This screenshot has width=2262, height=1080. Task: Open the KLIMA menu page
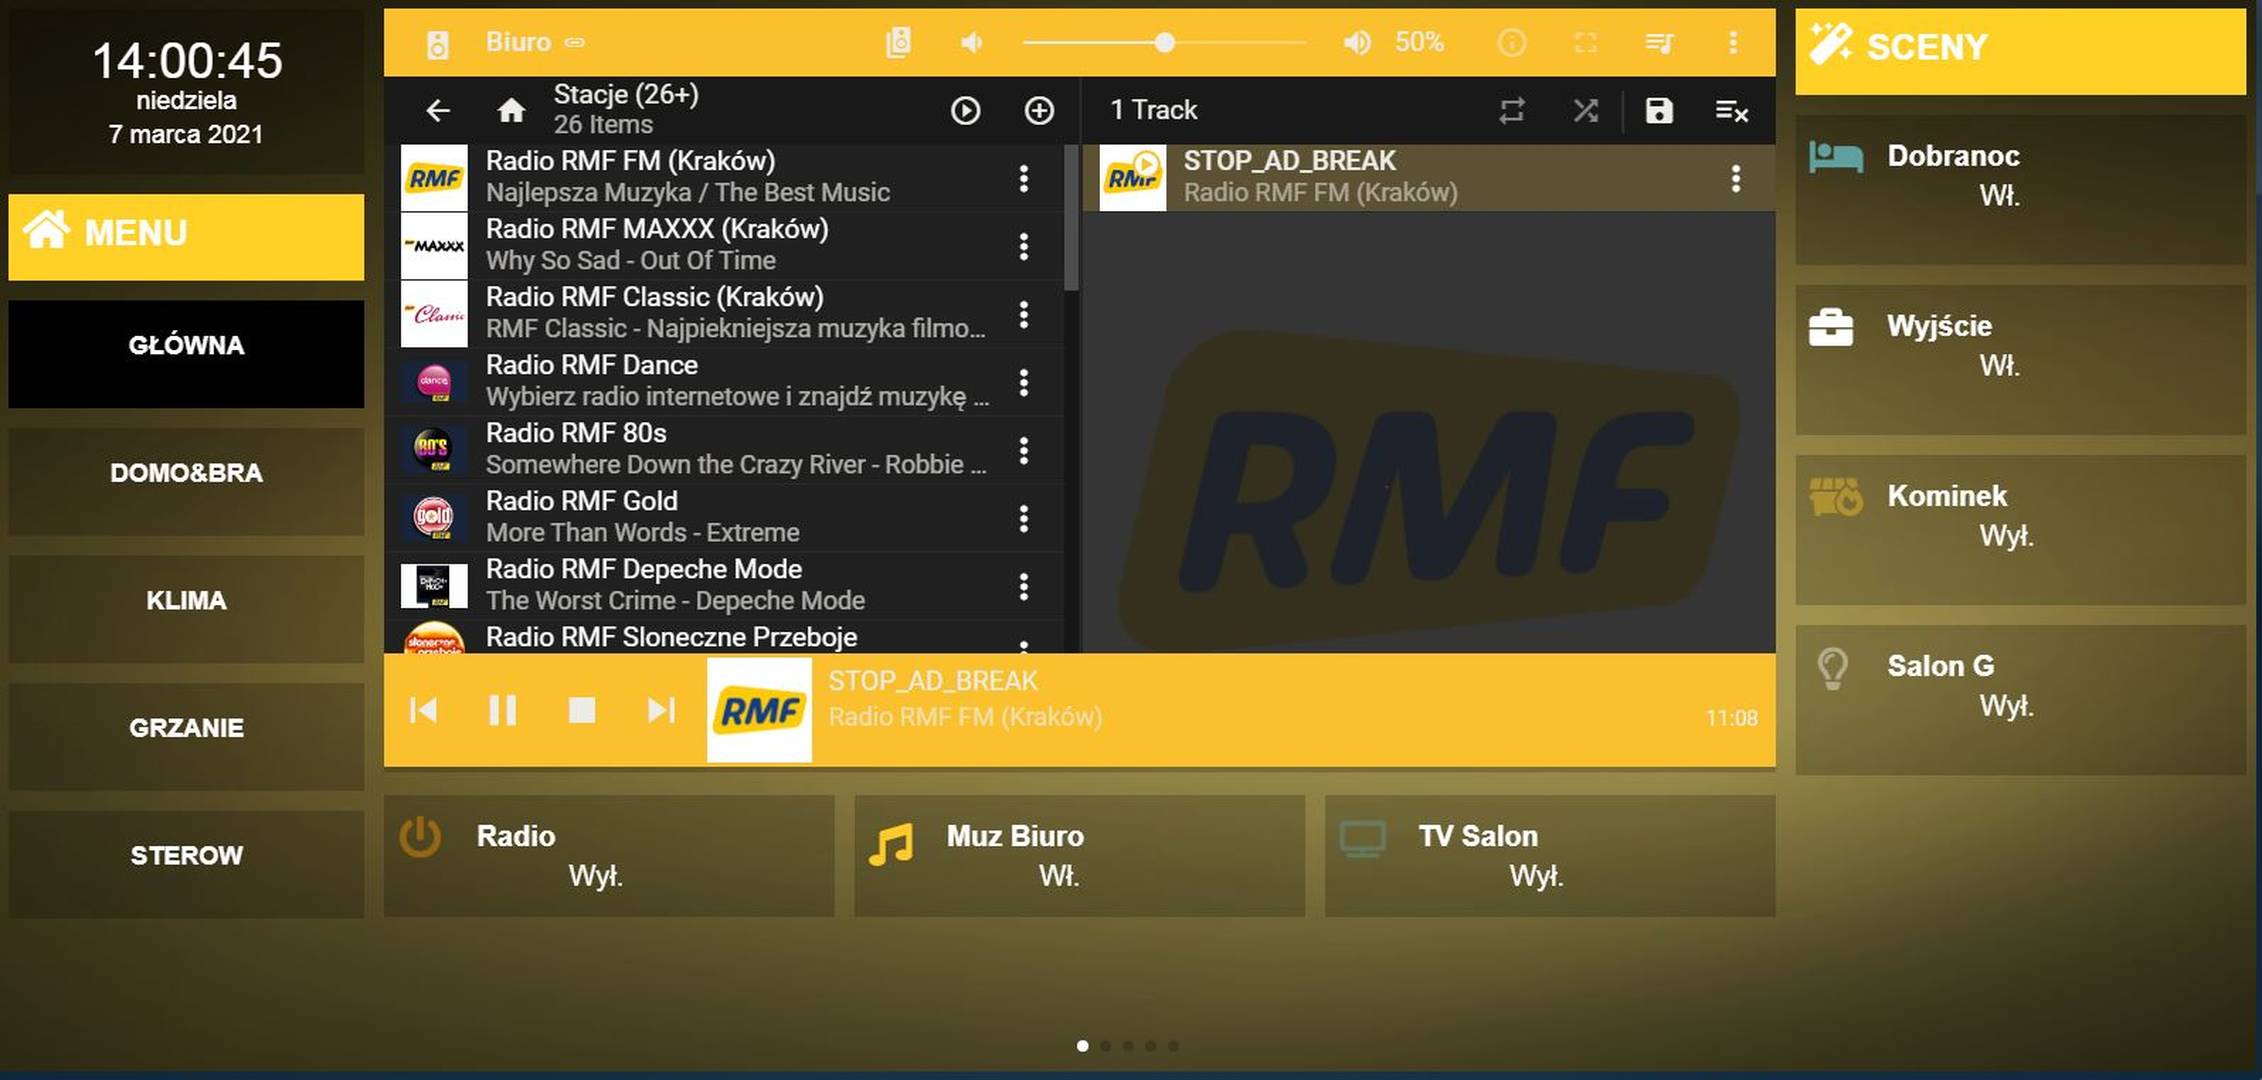click(186, 601)
